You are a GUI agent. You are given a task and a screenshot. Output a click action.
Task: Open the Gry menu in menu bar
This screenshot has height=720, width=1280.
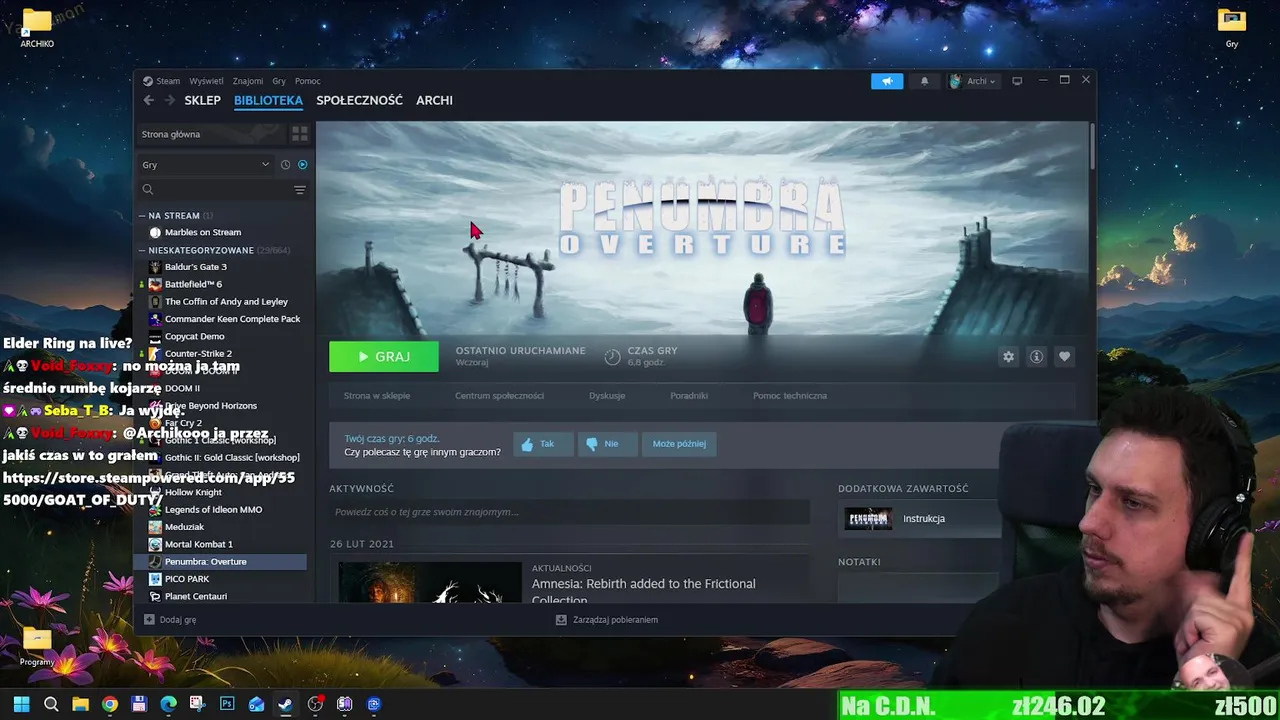279,81
